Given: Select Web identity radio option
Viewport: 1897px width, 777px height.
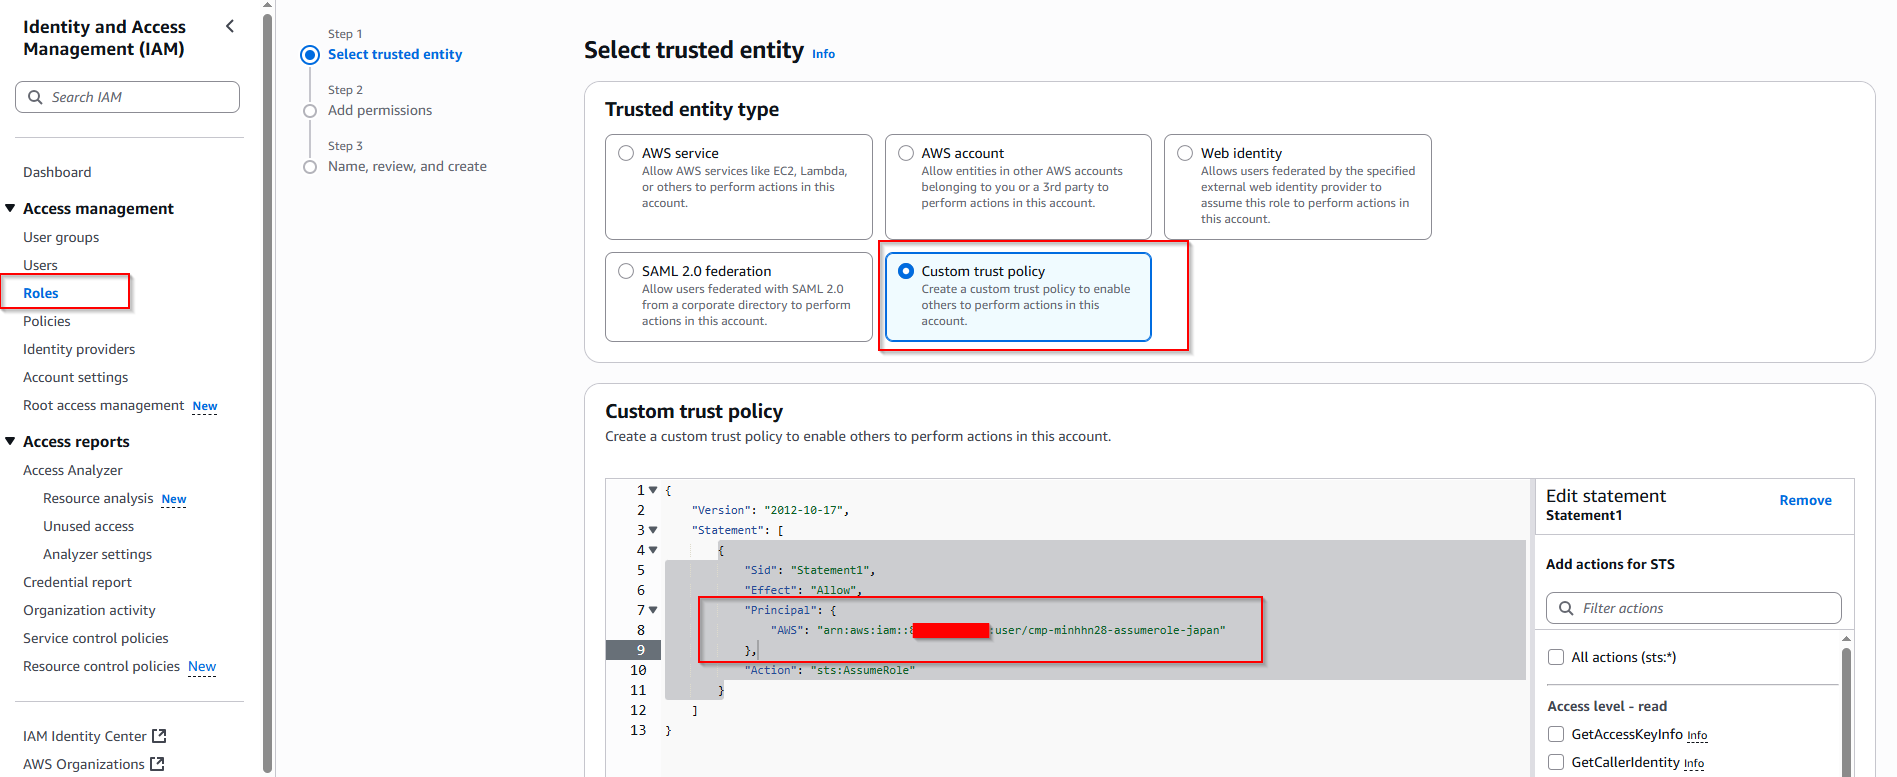Looking at the screenshot, I should [1185, 153].
